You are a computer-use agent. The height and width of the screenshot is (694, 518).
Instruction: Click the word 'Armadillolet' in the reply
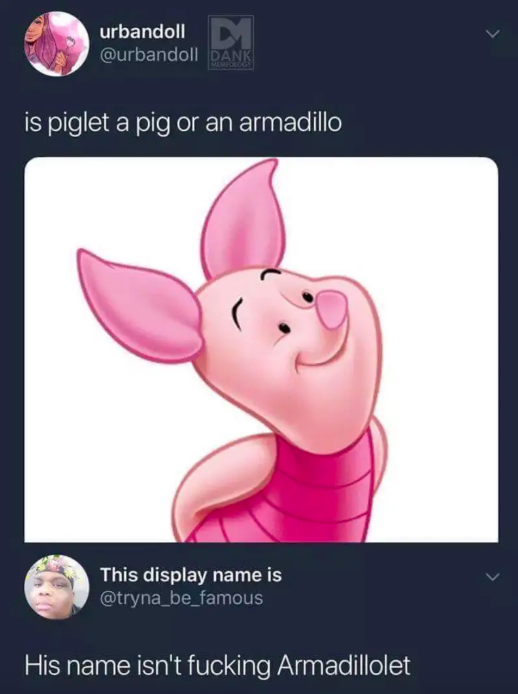pos(343,666)
